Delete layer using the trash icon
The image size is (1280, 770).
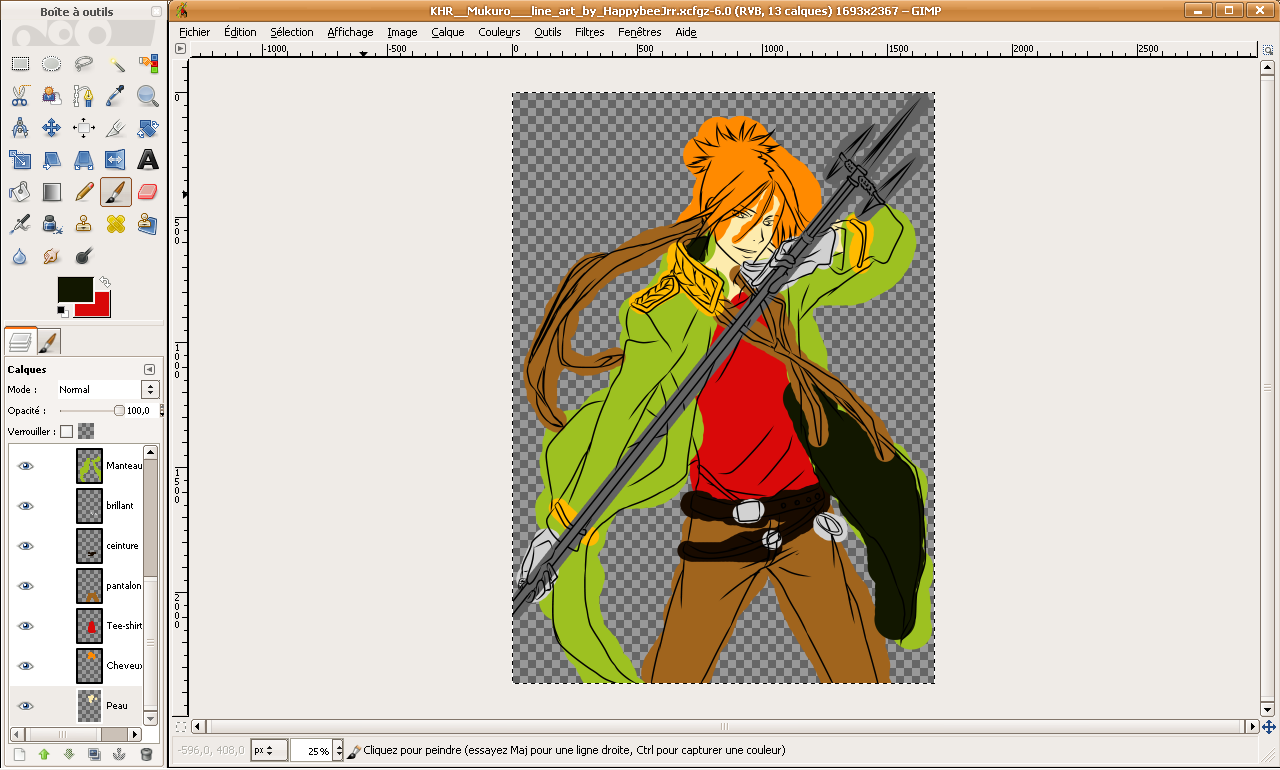coord(146,754)
